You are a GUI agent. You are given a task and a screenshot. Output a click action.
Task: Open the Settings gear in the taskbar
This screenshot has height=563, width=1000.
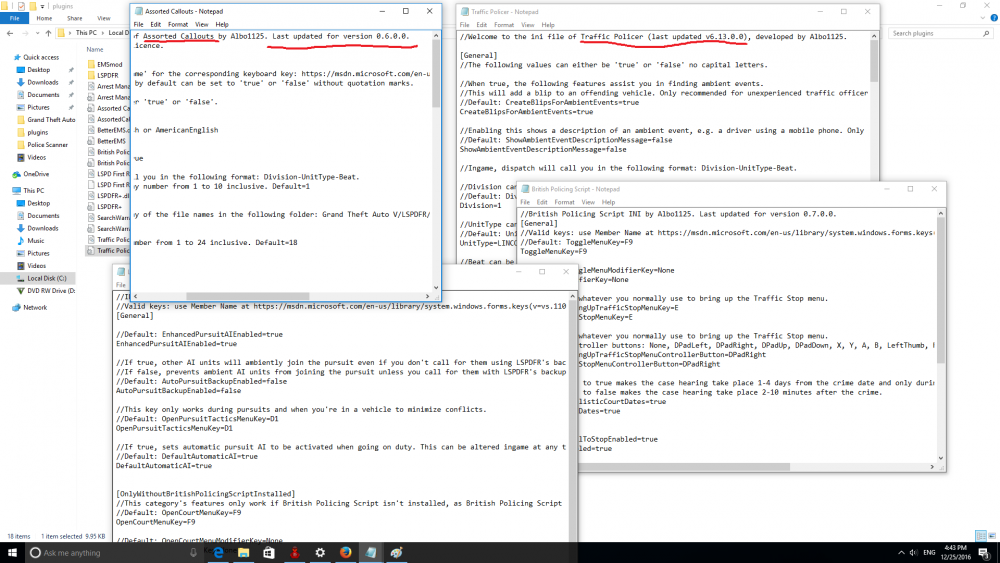(320, 552)
